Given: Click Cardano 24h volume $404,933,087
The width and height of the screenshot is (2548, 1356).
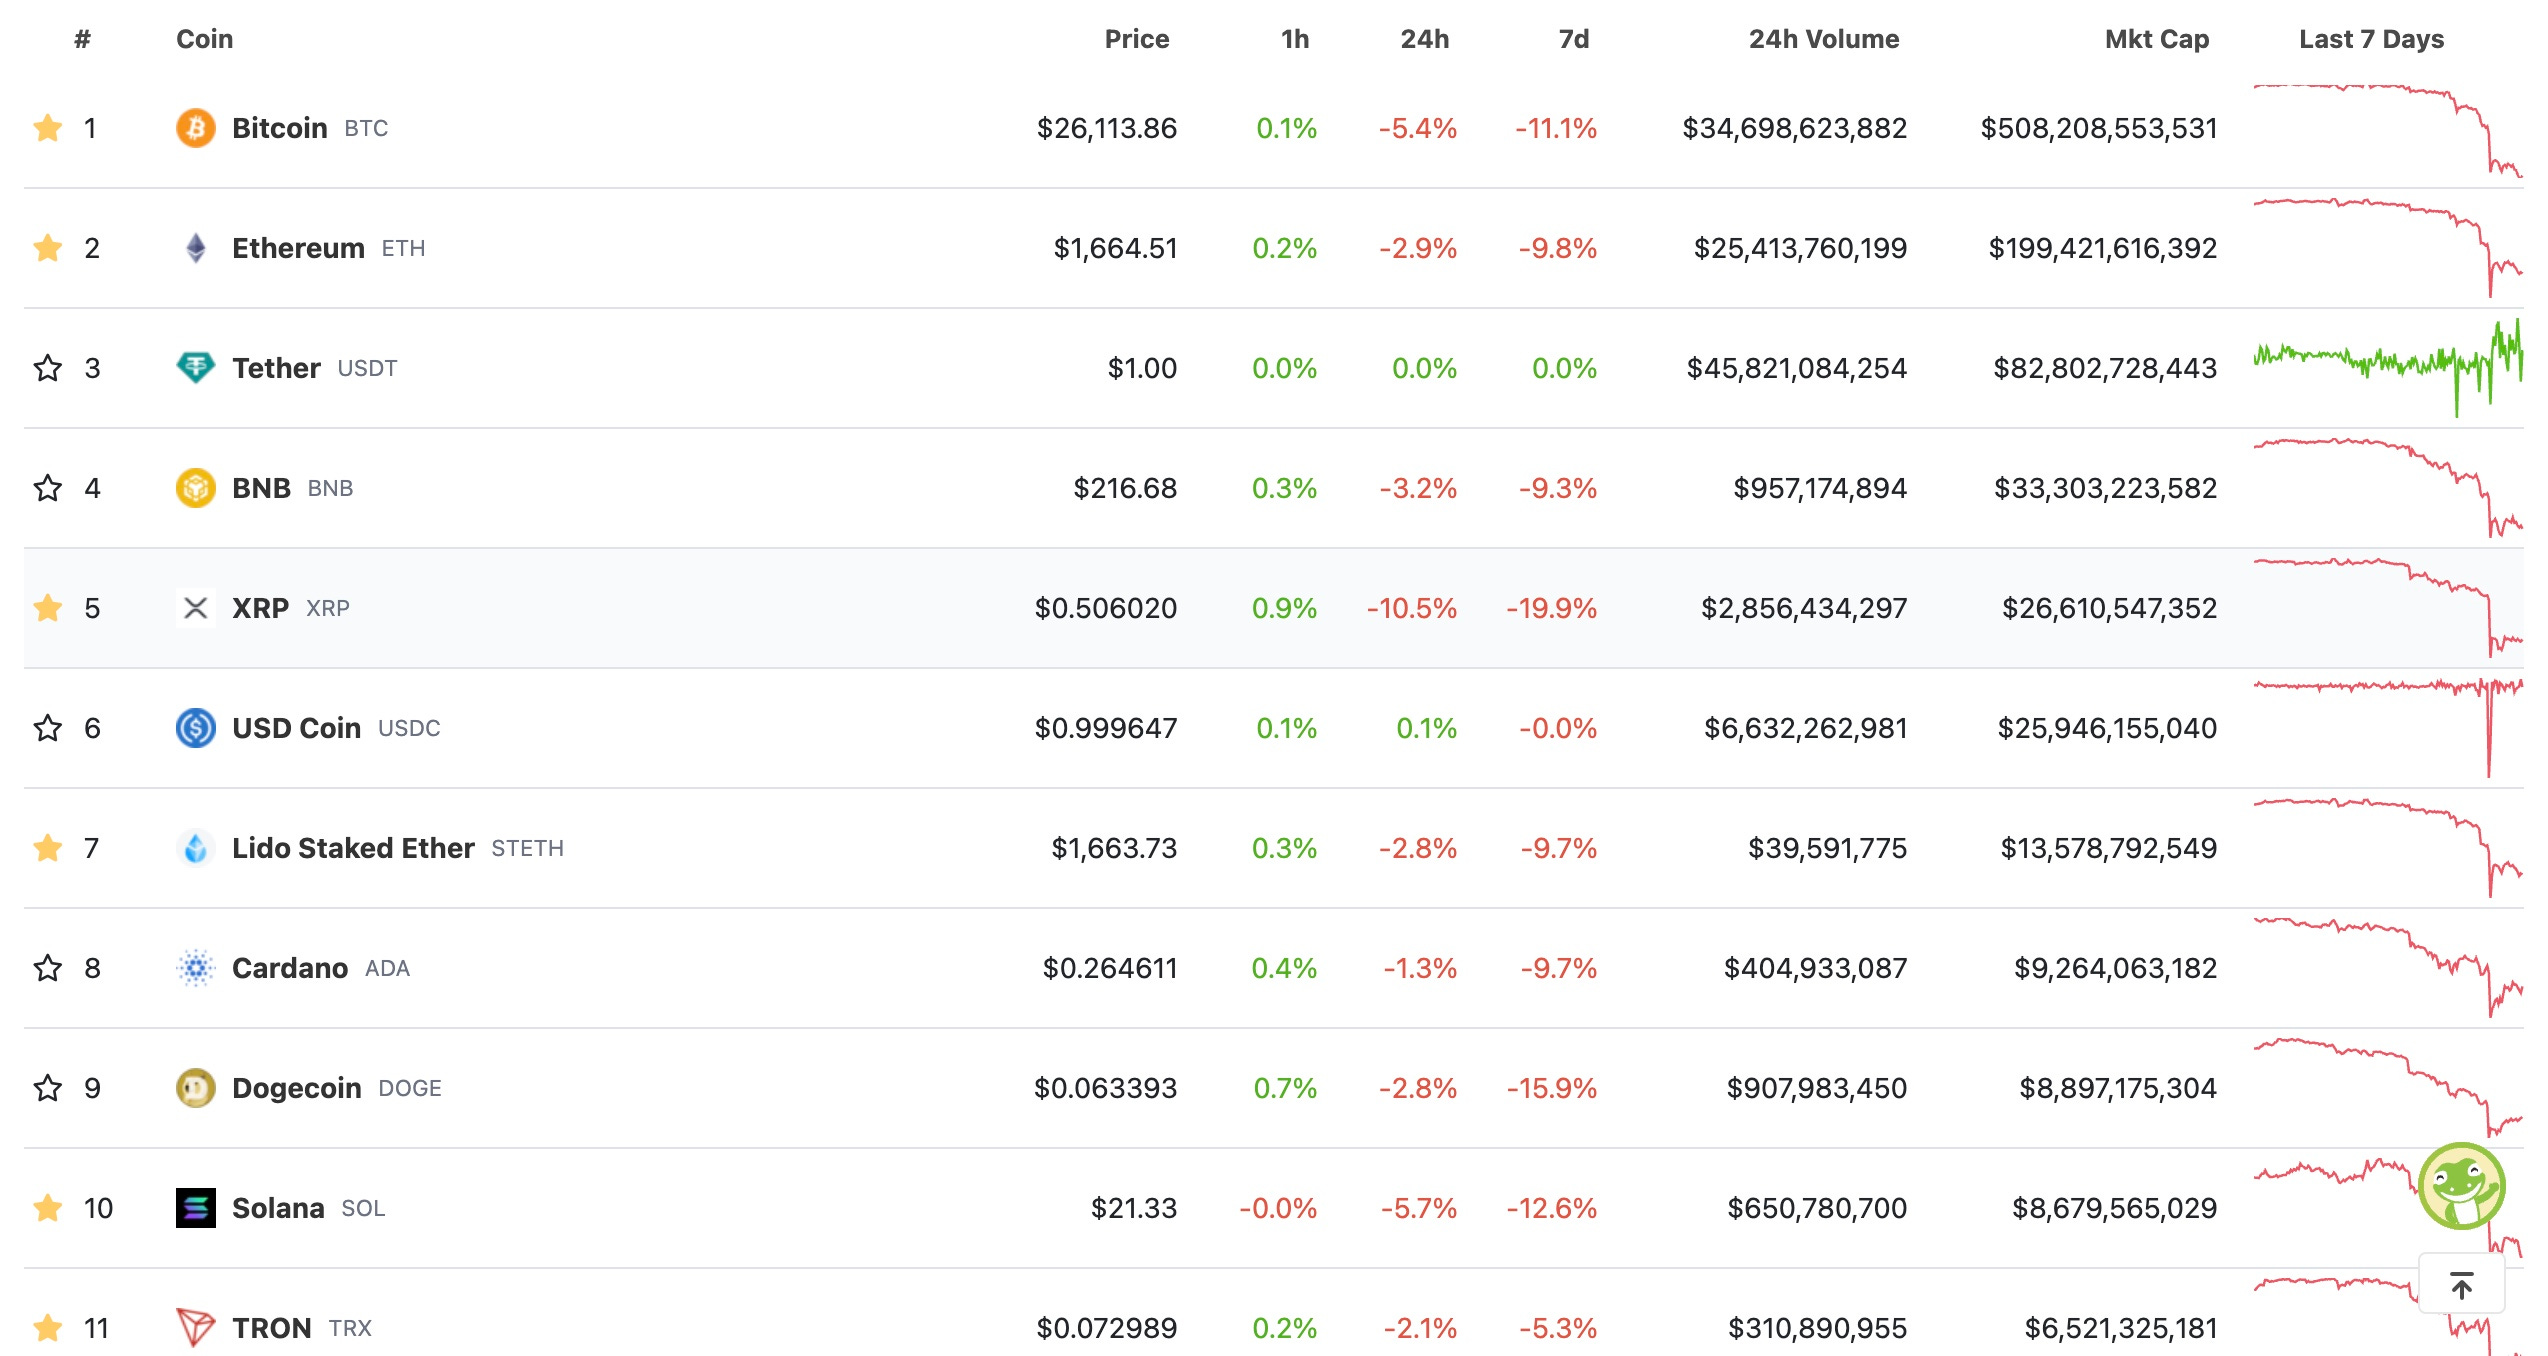Looking at the screenshot, I should click(1816, 968).
